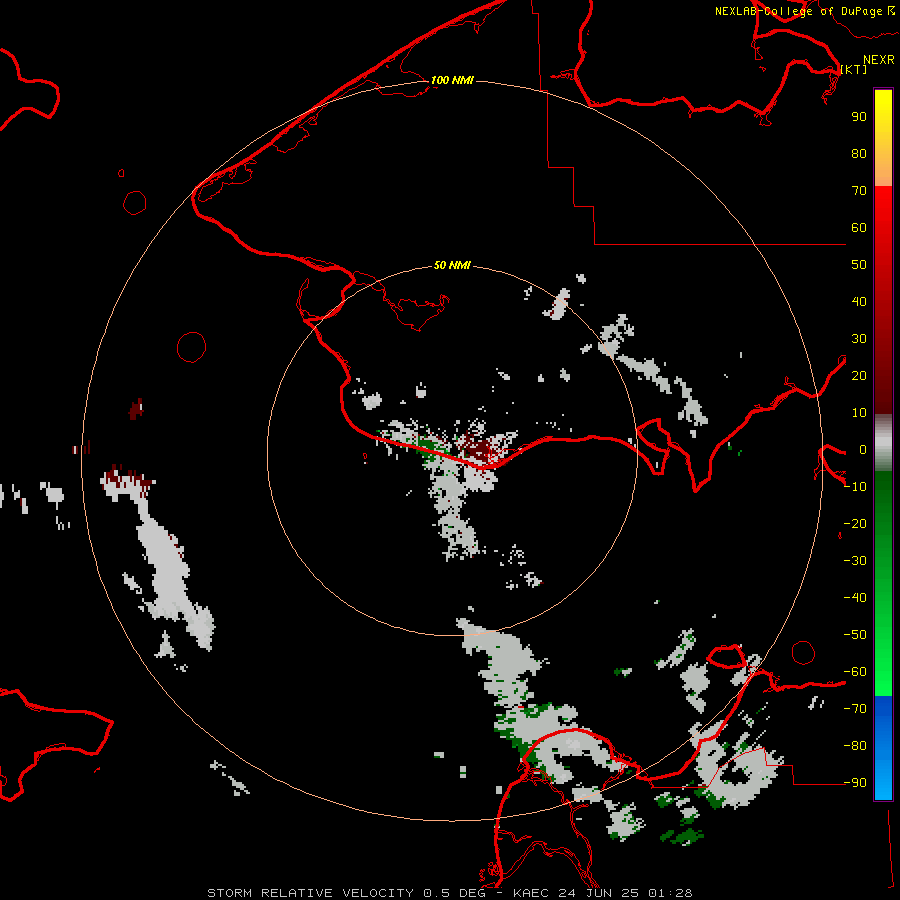Click the "0.5 DEG" elevation text
Image resolution: width=900 pixels, height=900 pixels.
coord(454,893)
